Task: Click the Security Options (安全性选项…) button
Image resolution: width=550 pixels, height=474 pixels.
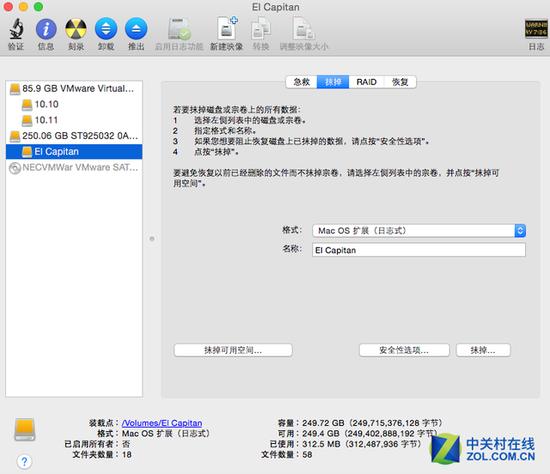Action: point(404,350)
